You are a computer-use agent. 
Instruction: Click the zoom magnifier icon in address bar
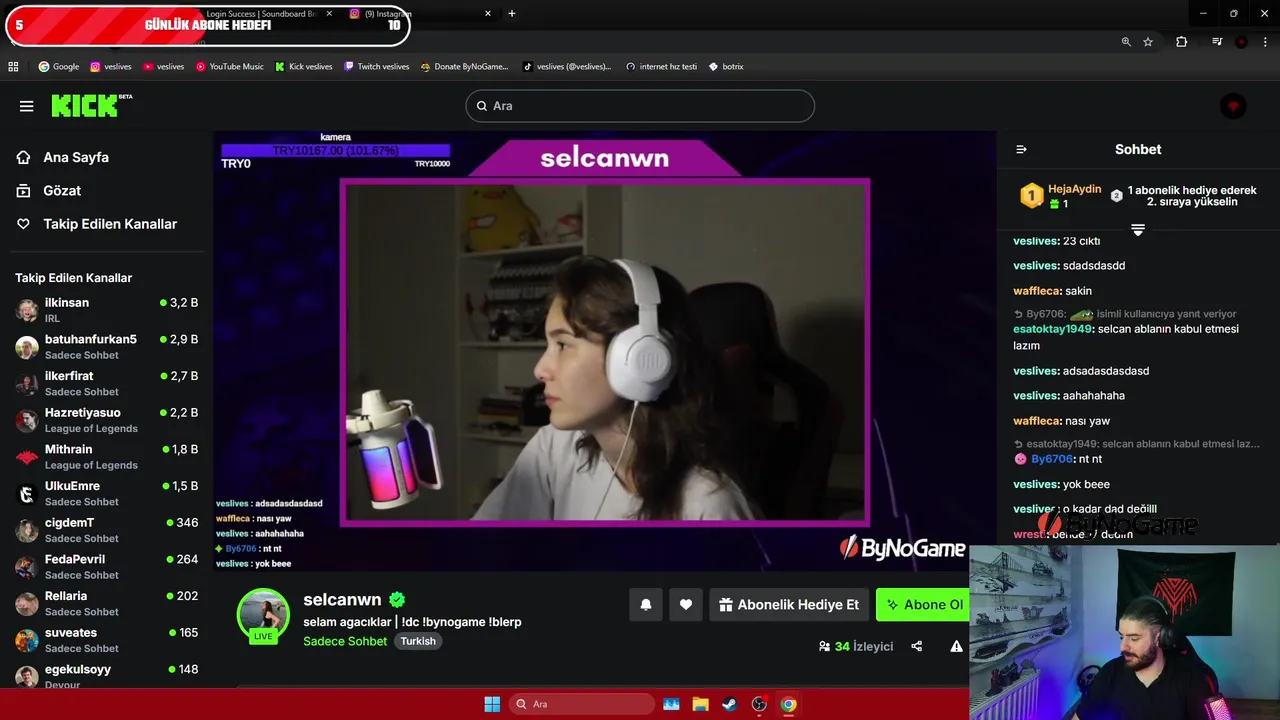[1126, 42]
